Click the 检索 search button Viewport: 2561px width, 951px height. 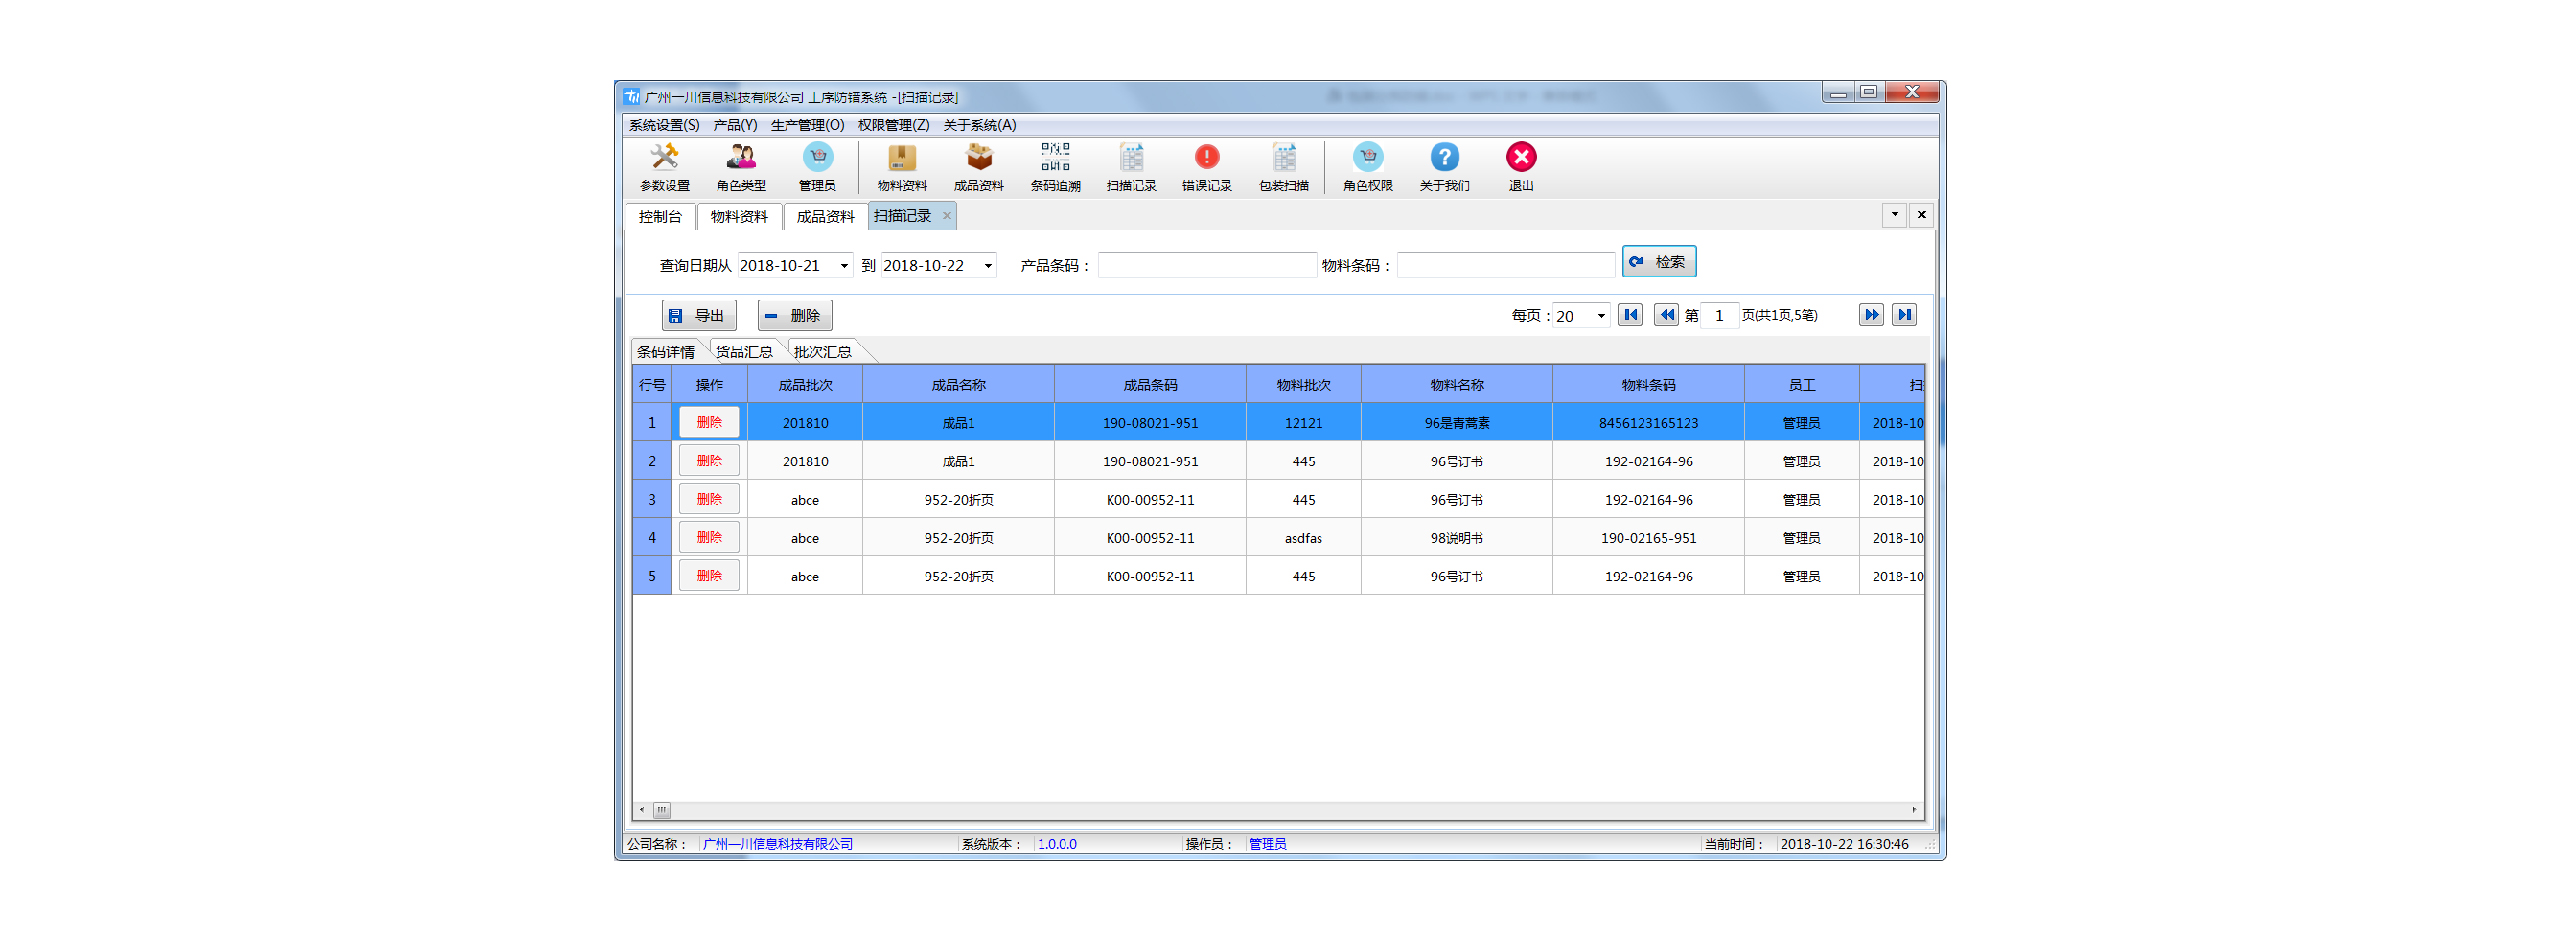(x=1659, y=262)
